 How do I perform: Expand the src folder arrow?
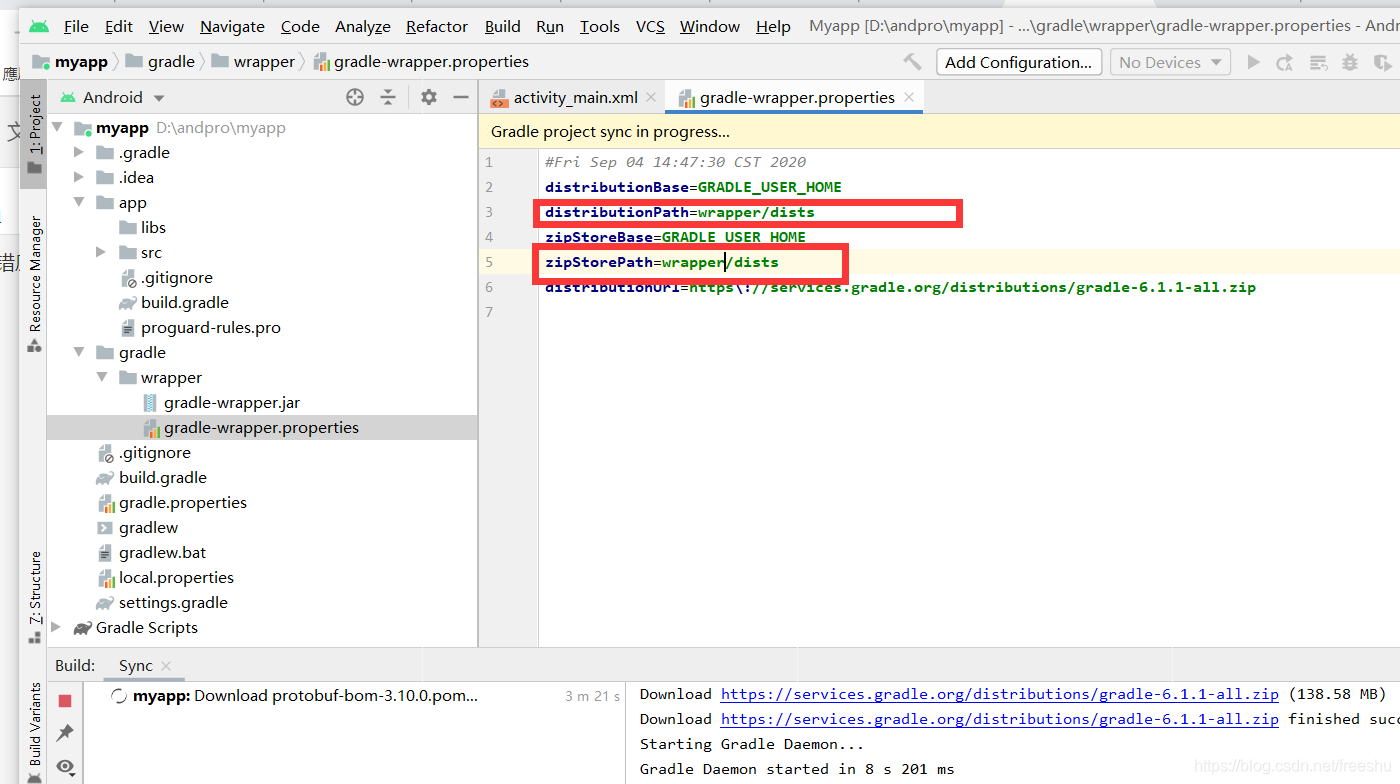coord(101,253)
